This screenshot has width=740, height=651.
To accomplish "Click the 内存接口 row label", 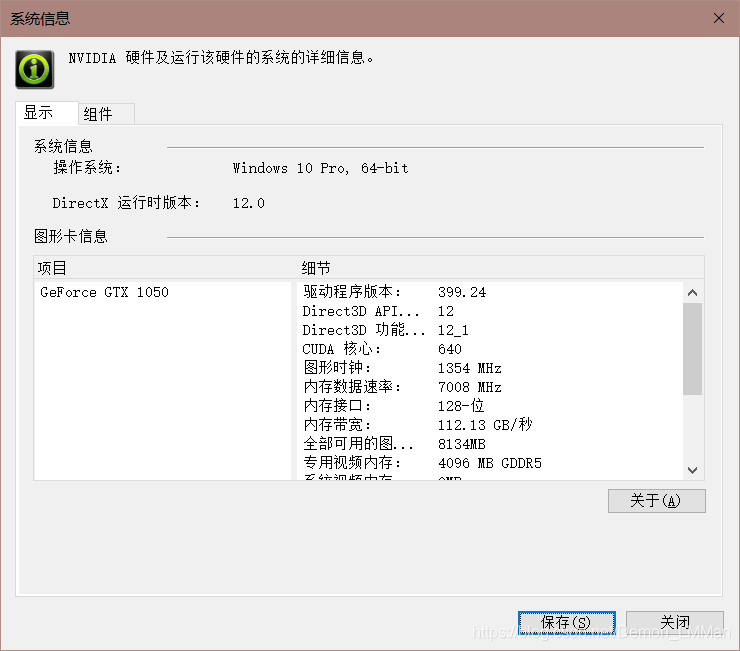I will click(x=337, y=406).
